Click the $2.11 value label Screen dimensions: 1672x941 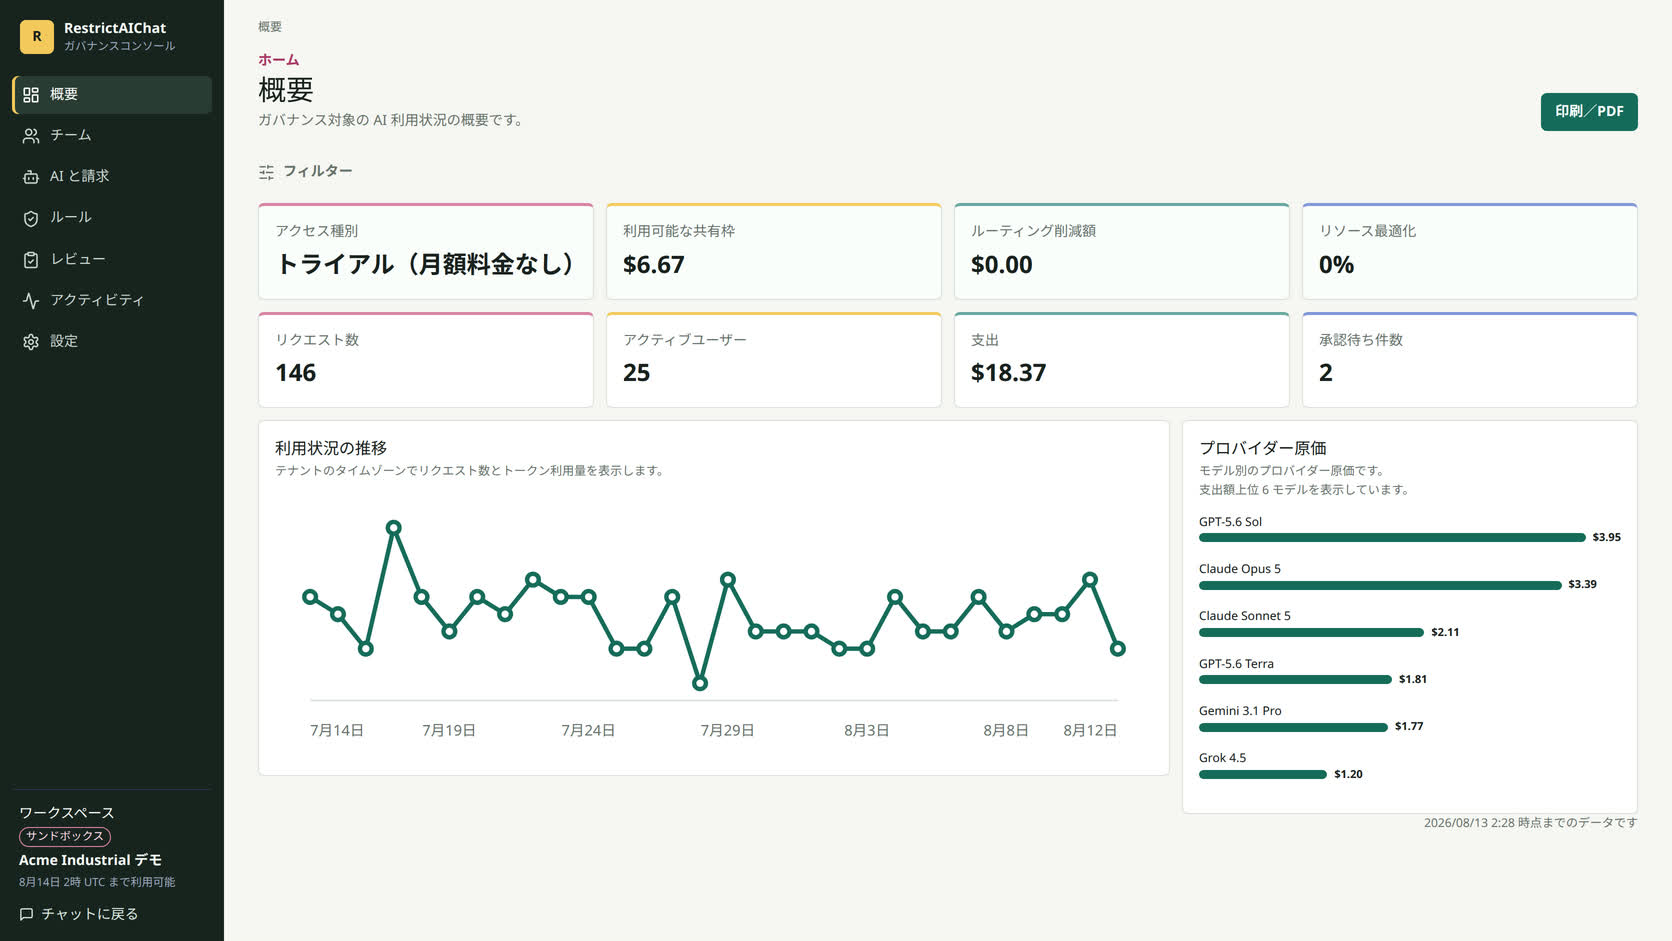tap(1445, 632)
